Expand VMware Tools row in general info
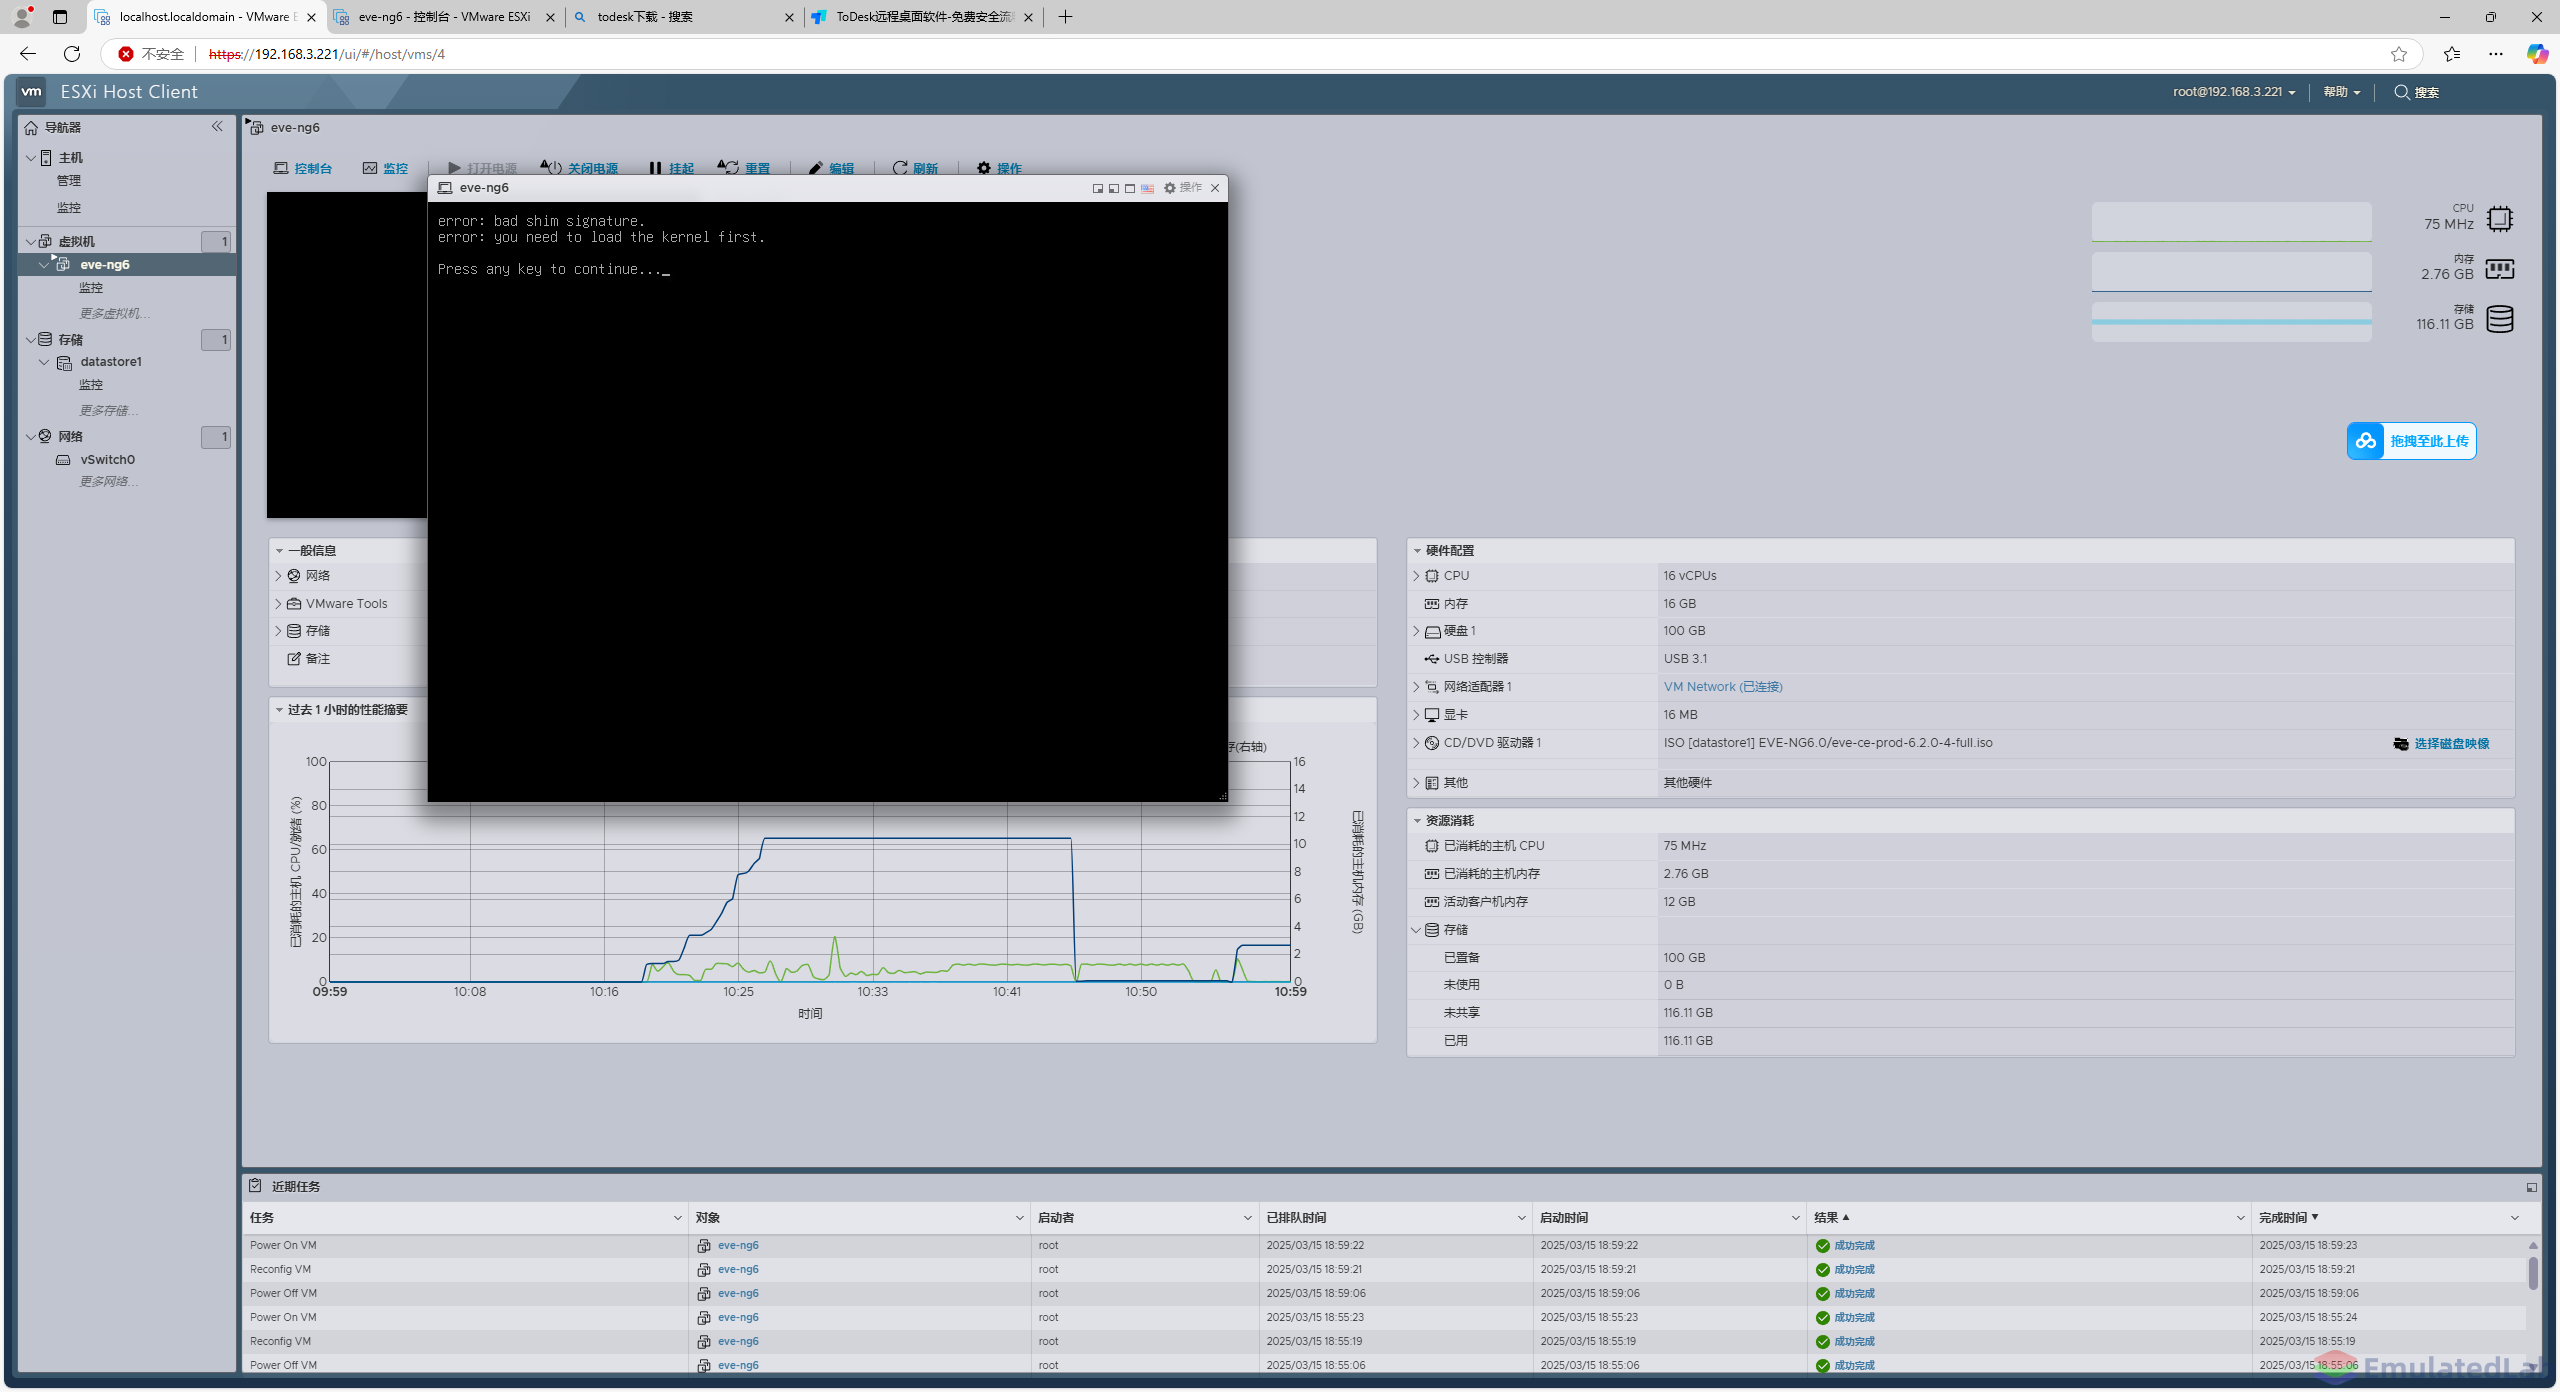Image resolution: width=2560 pixels, height=1392 pixels. click(x=278, y=604)
